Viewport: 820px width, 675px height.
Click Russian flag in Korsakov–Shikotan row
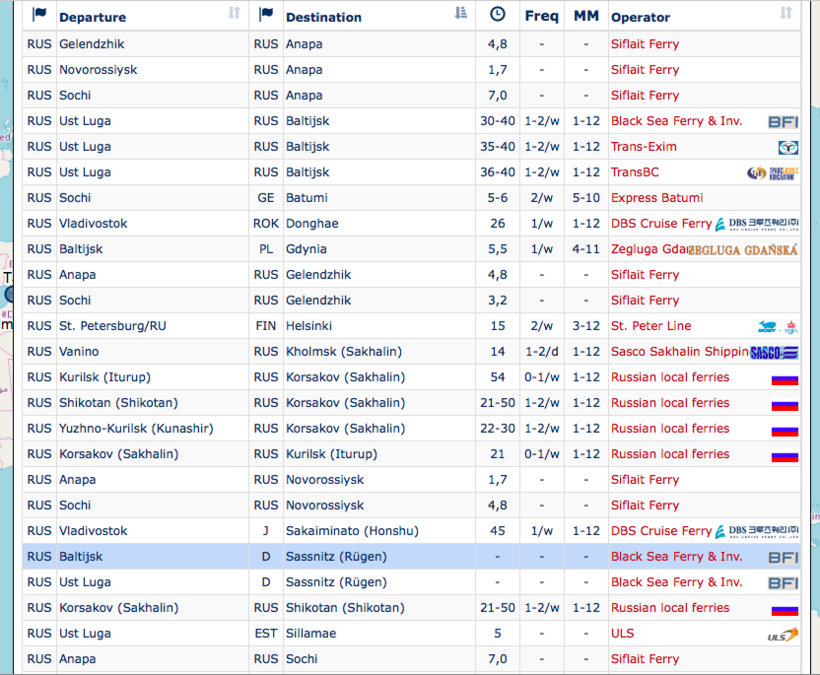(785, 610)
